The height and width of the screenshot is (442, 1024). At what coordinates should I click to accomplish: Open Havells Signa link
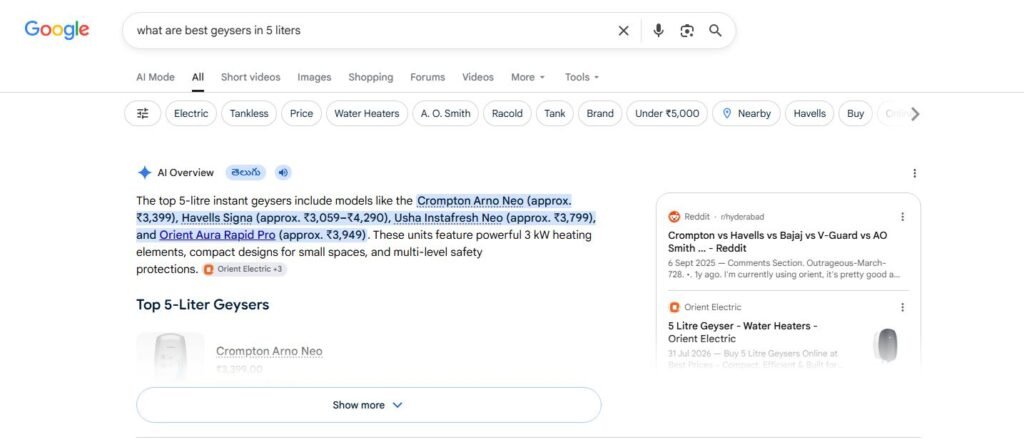point(217,217)
